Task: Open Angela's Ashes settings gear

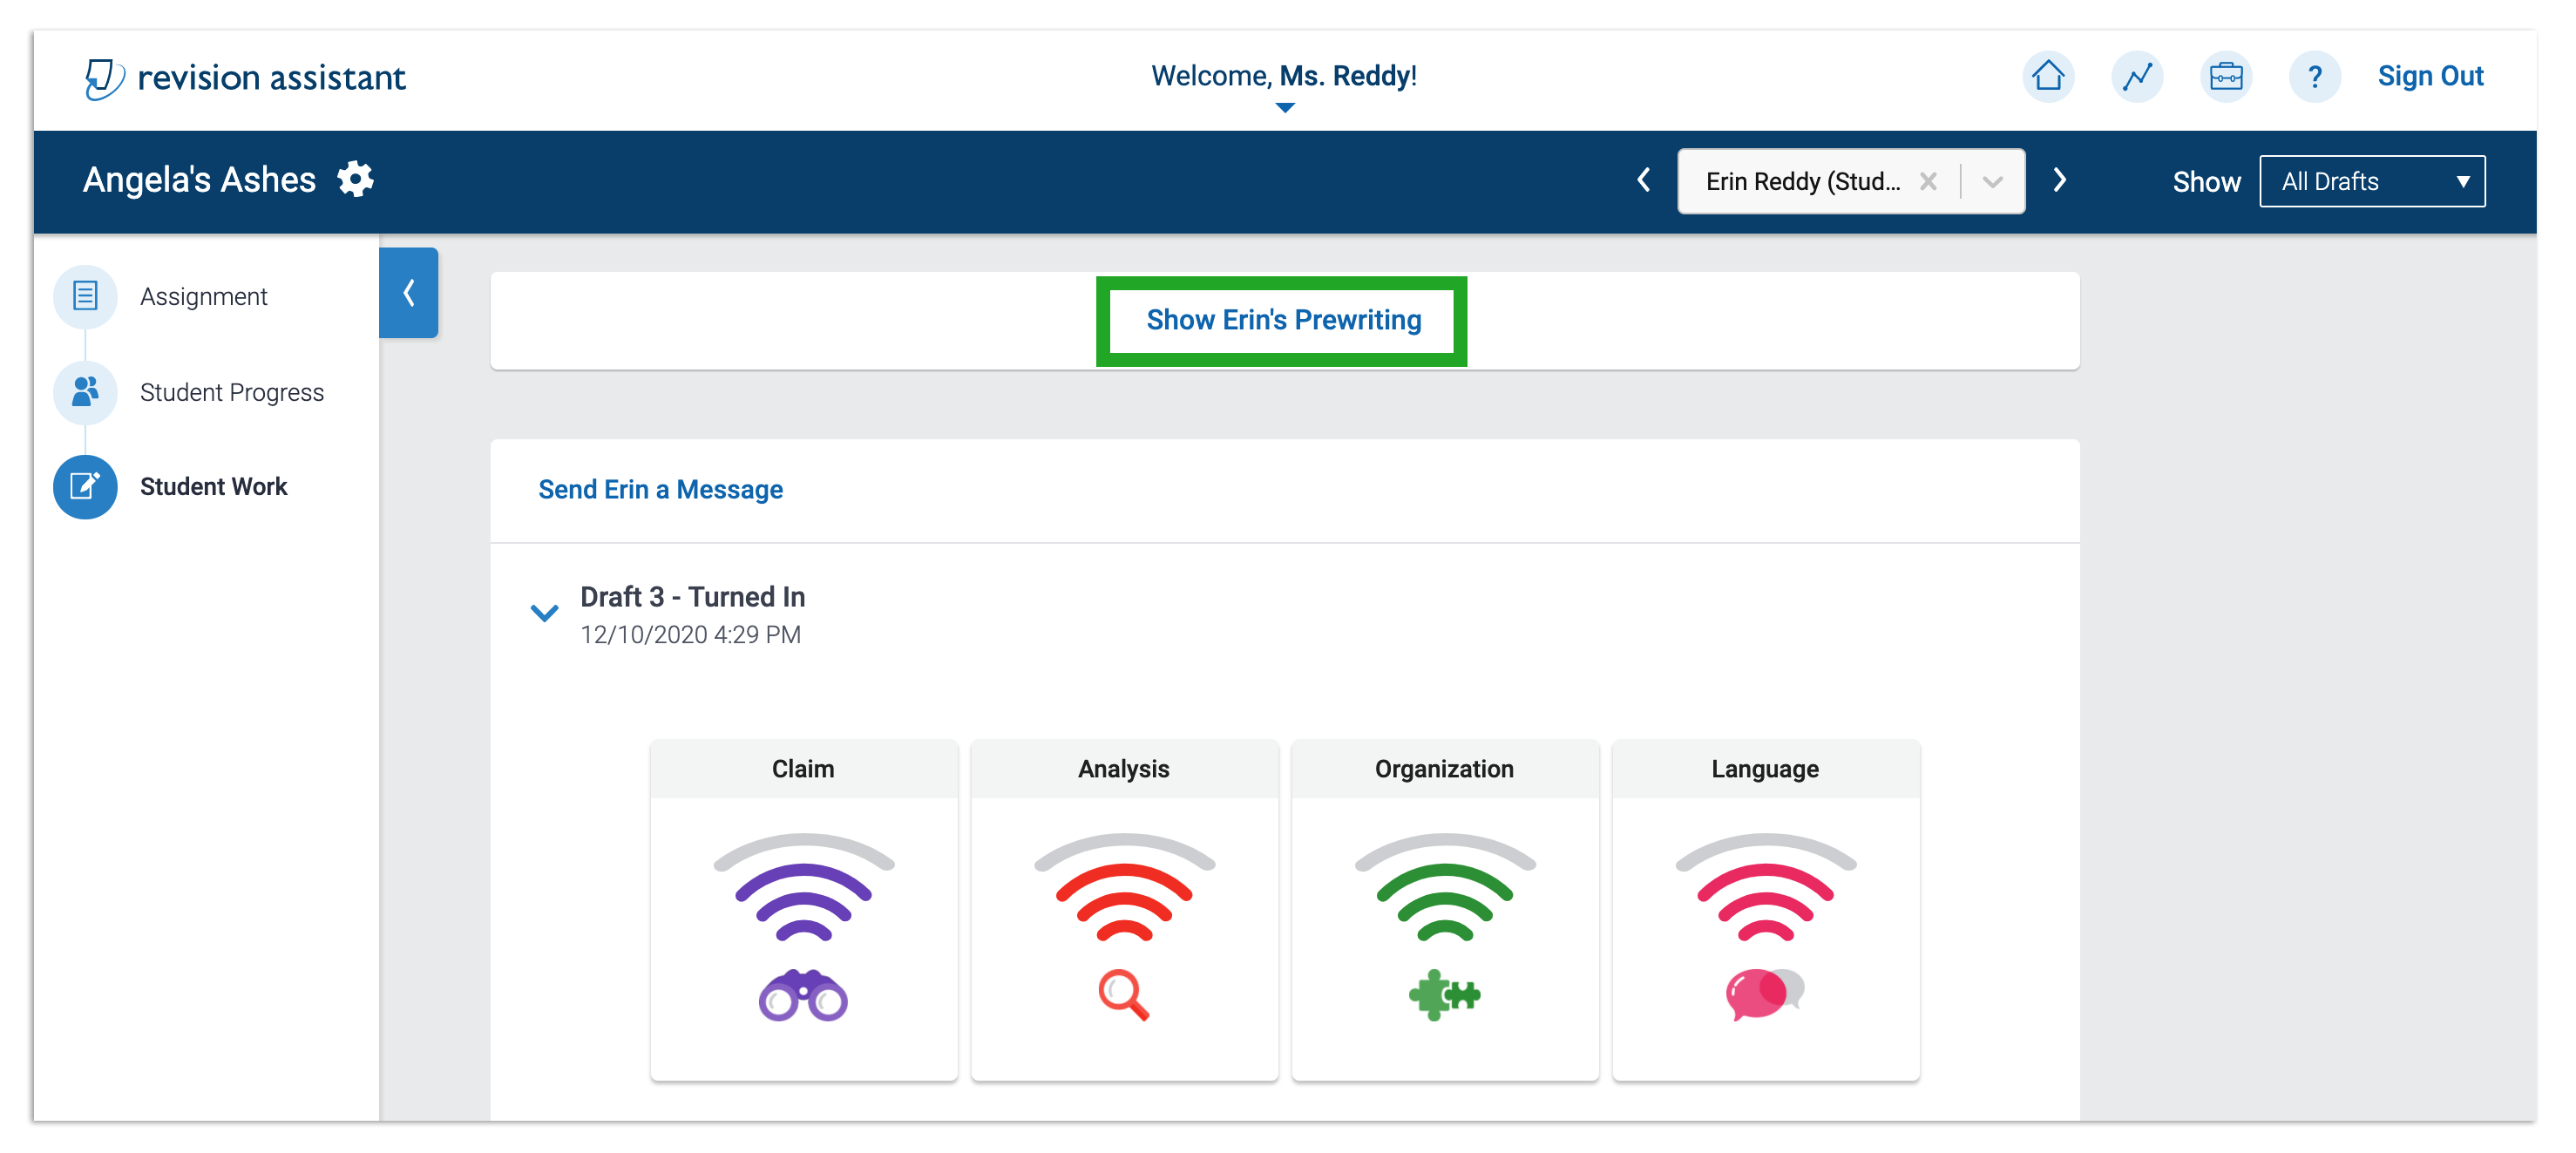Action: click(x=355, y=179)
